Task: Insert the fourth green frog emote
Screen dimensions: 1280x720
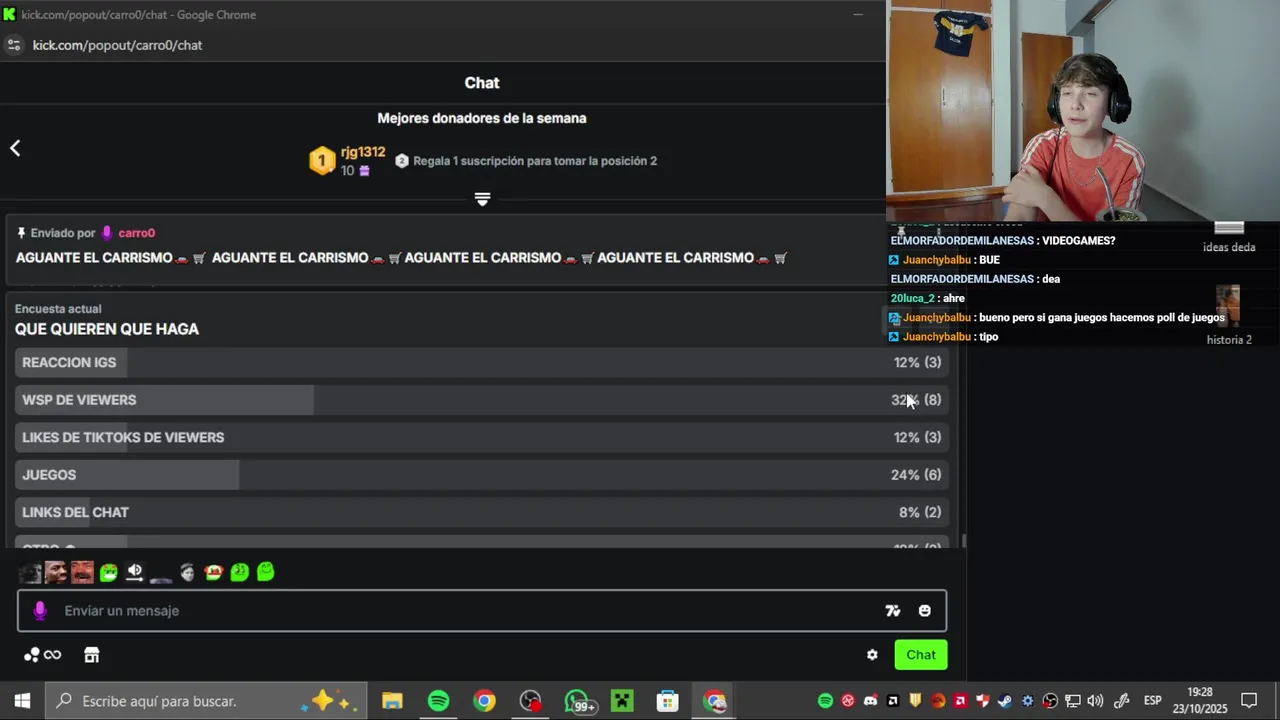Action: tap(108, 573)
